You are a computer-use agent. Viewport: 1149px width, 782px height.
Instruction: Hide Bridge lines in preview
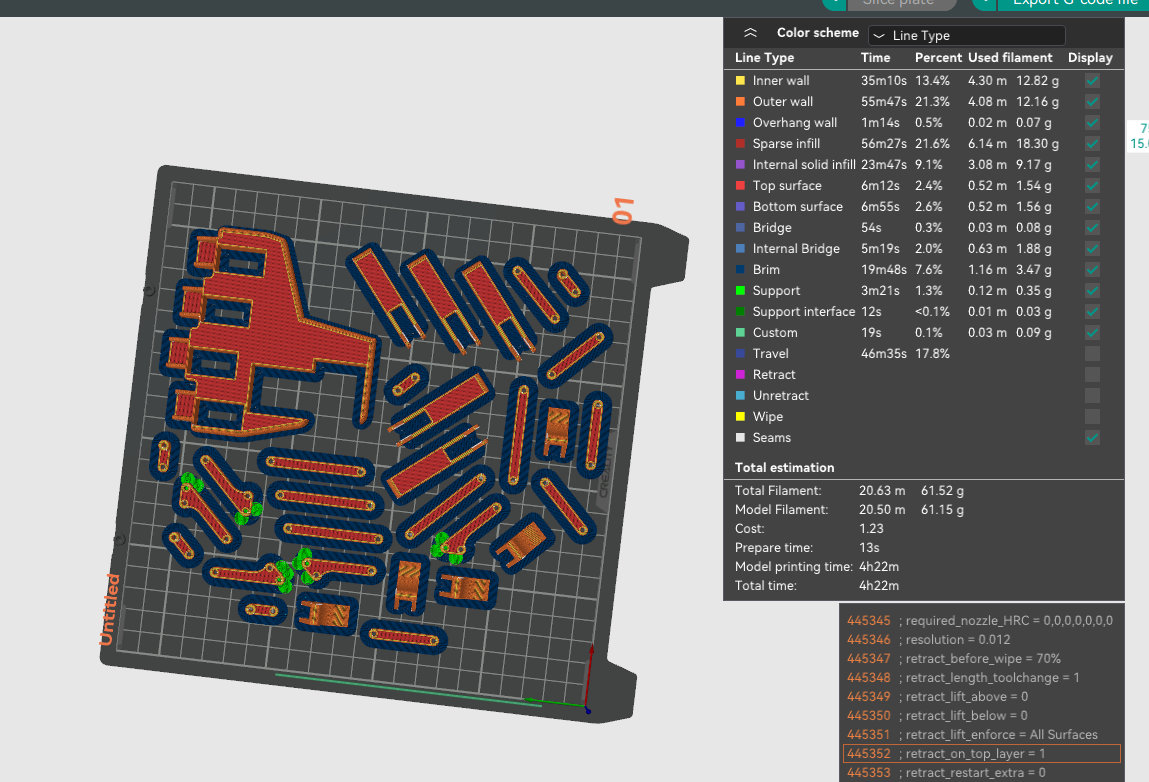(x=1092, y=228)
